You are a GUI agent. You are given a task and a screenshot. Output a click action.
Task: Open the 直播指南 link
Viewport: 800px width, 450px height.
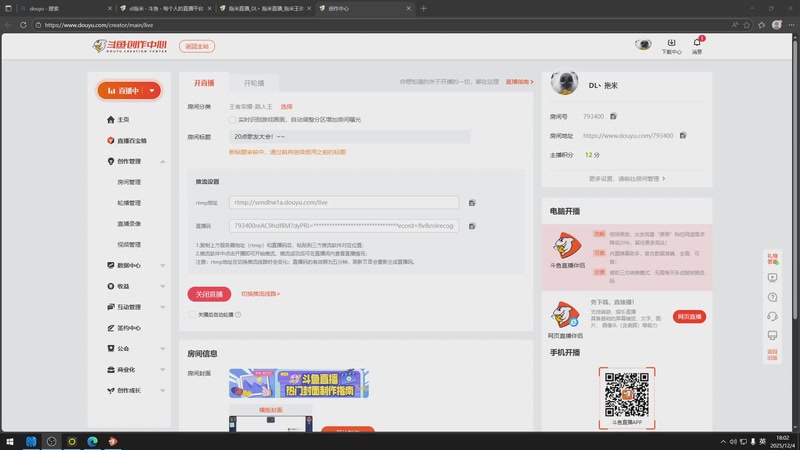[x=519, y=82]
